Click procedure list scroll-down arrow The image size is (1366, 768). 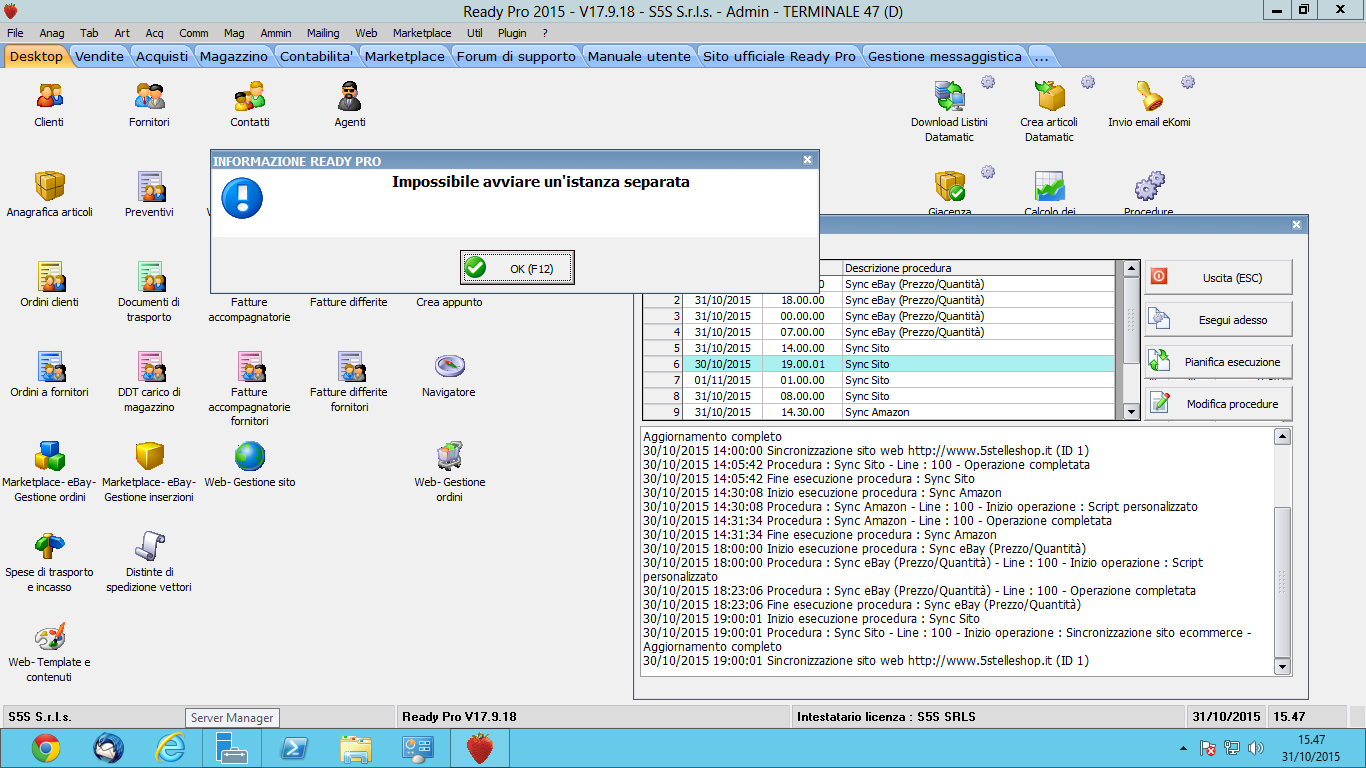tap(1132, 412)
